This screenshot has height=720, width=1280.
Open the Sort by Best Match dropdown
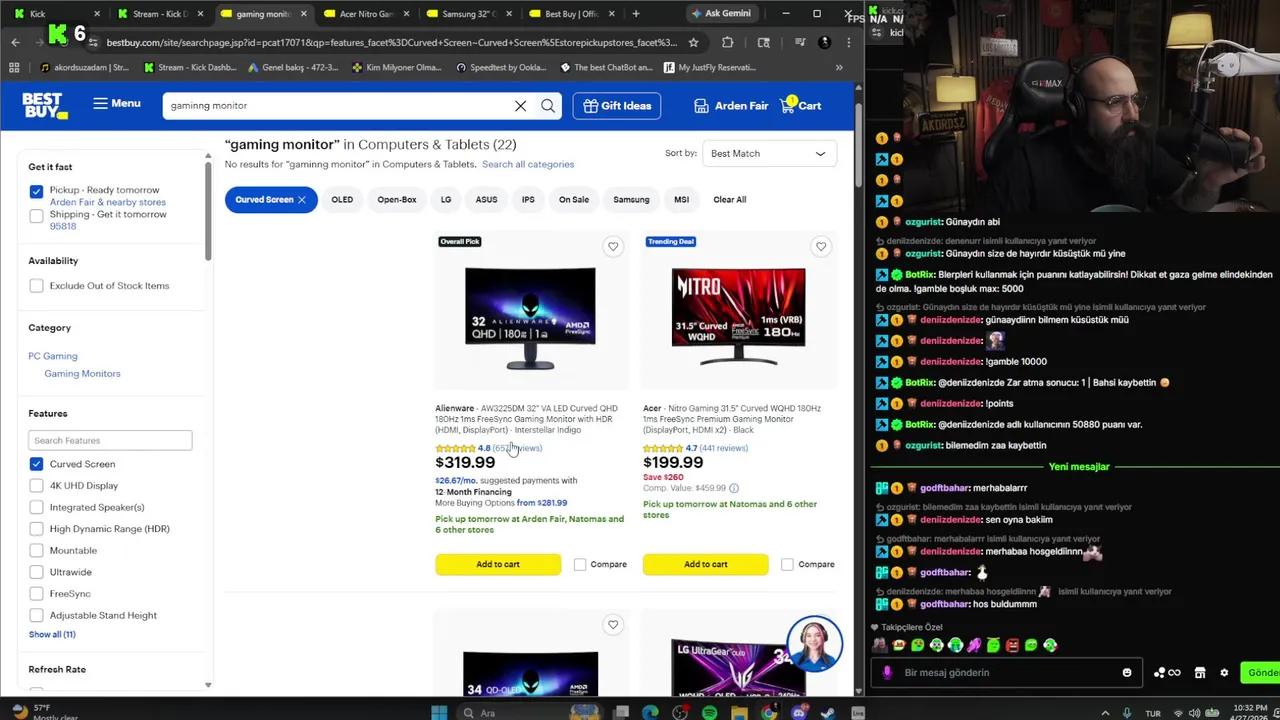(x=768, y=154)
